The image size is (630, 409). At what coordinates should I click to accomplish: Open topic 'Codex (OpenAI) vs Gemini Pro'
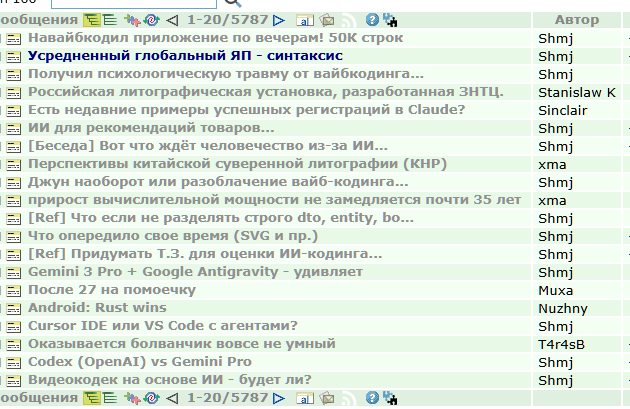tap(139, 362)
